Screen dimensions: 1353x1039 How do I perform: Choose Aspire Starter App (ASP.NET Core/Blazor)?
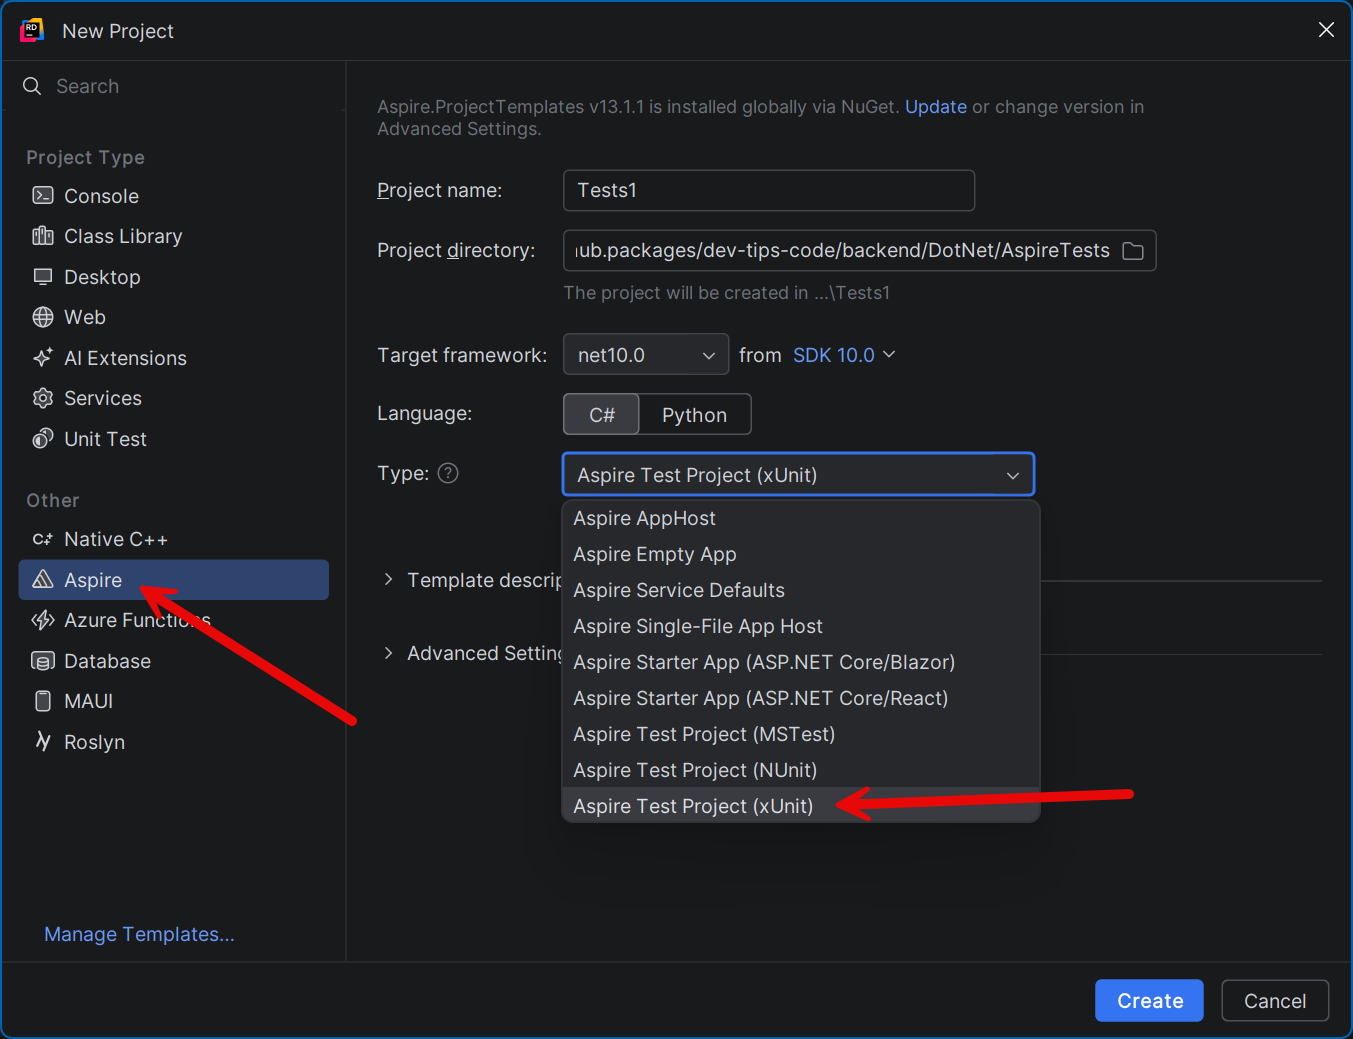coord(801,662)
